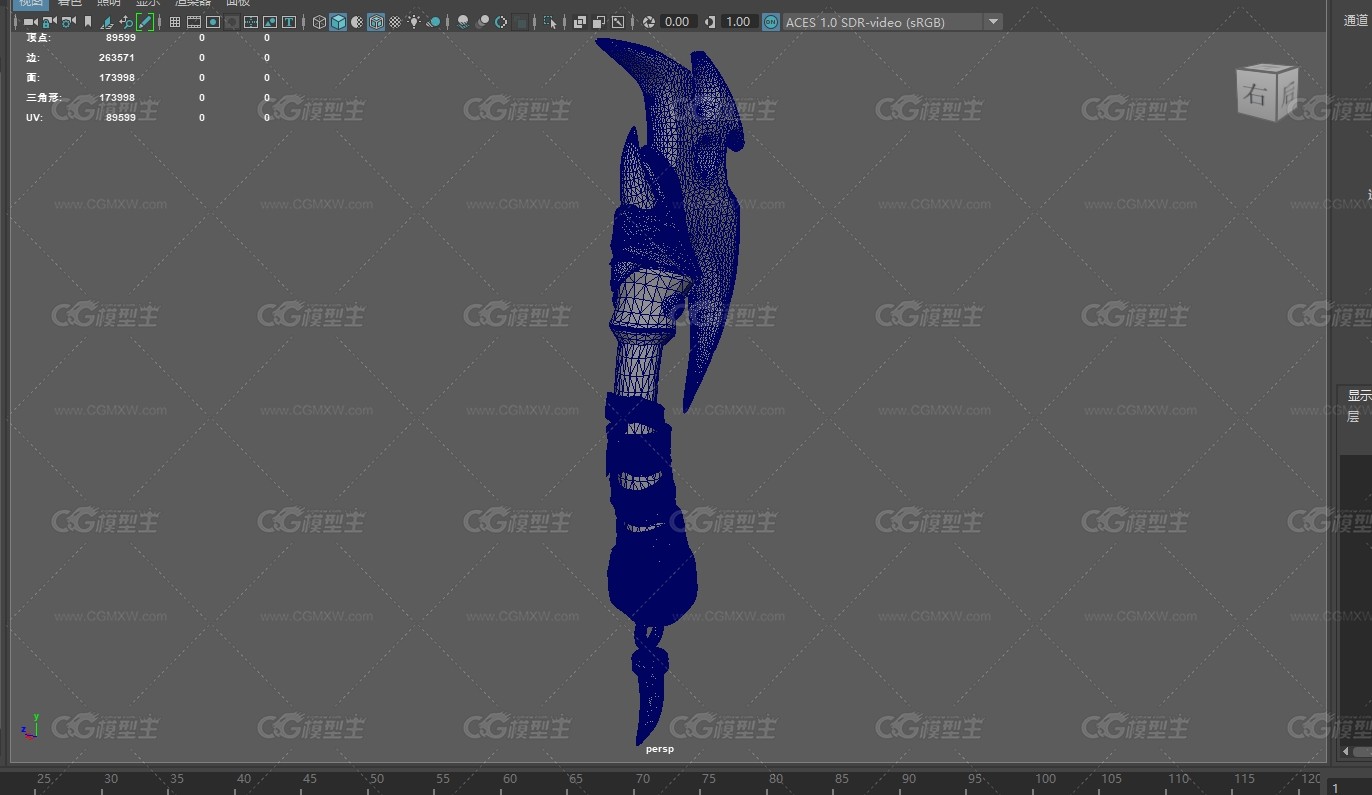Click the Depth of Field icon
Screen dimensions: 1372x795
[x=520, y=21]
